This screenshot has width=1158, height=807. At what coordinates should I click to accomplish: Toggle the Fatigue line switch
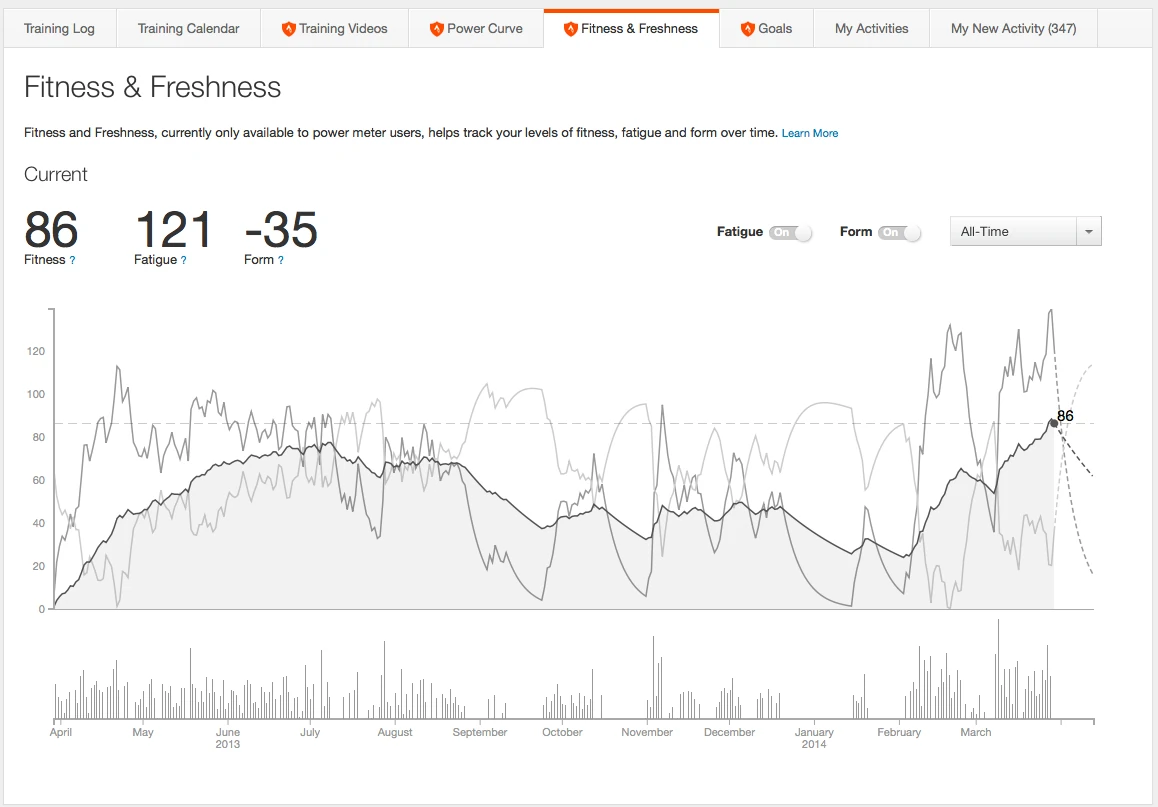click(x=790, y=232)
